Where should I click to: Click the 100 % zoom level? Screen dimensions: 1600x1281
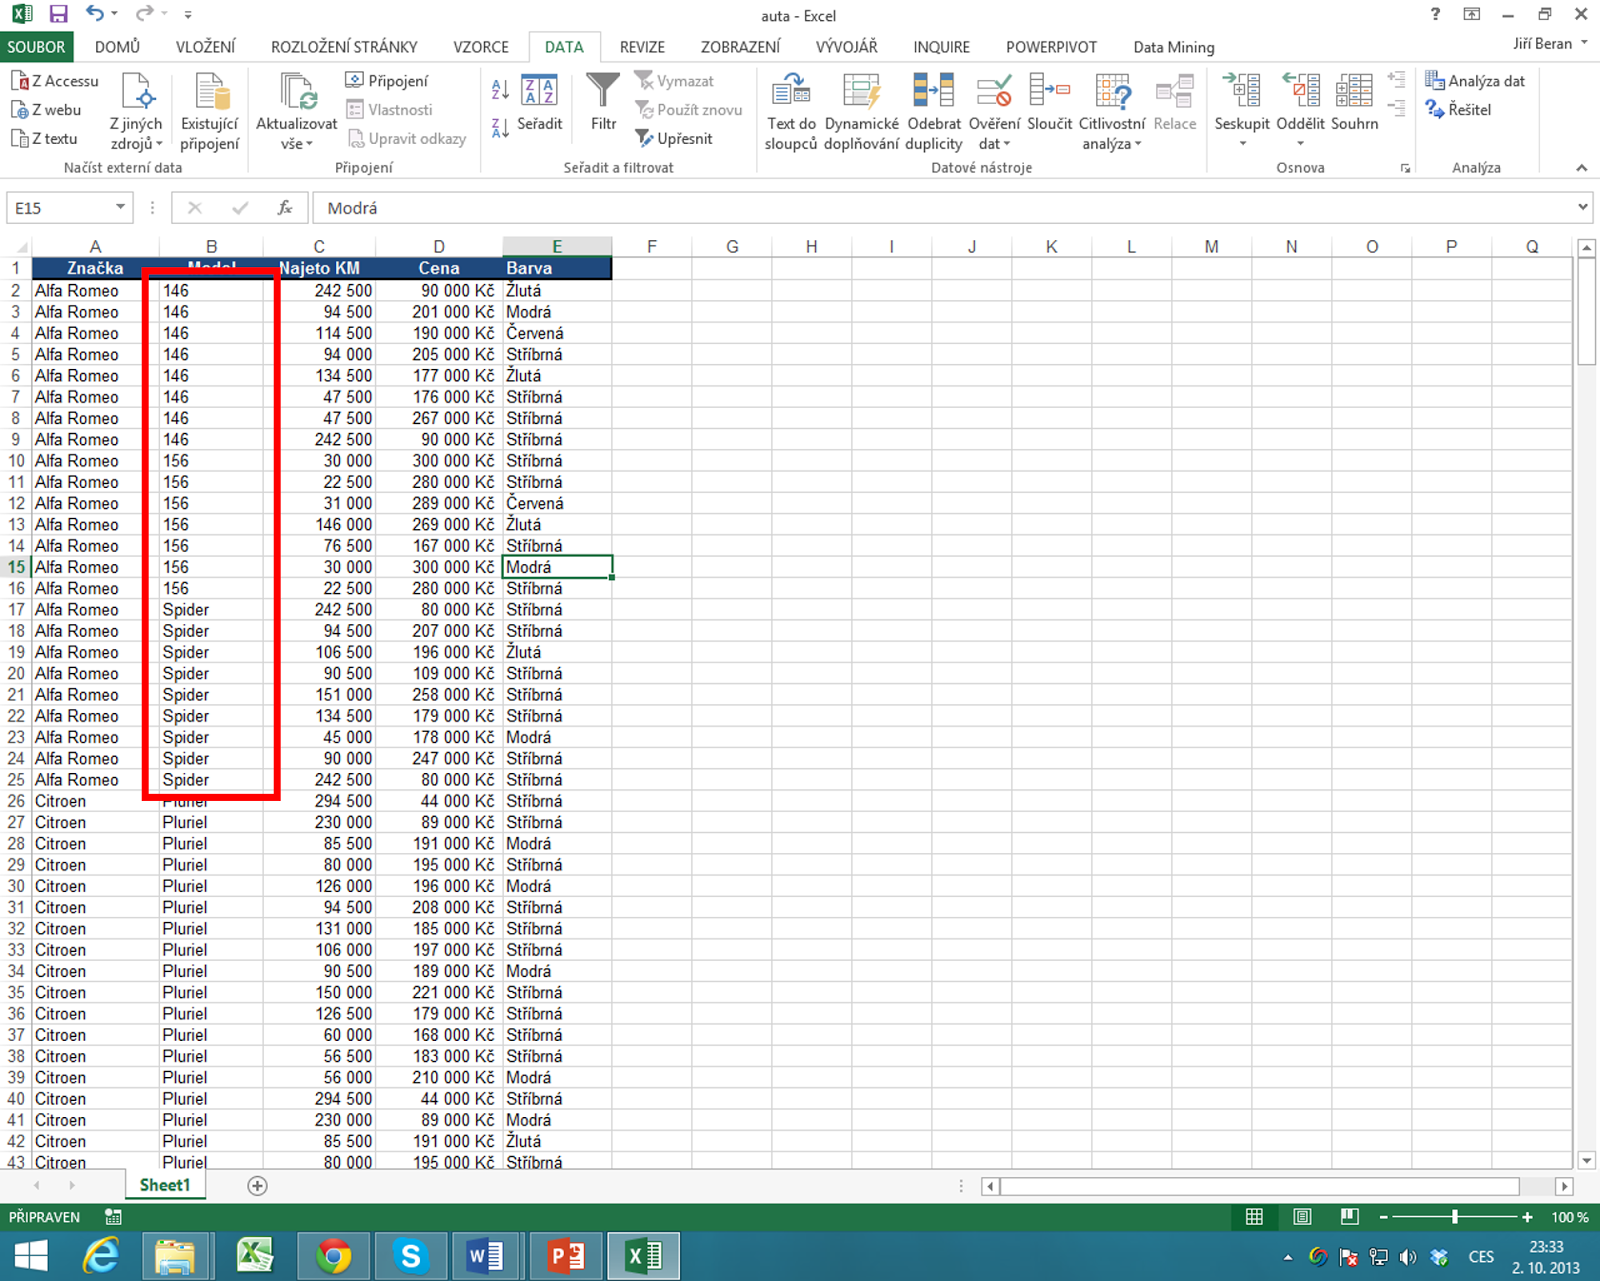(1569, 1217)
